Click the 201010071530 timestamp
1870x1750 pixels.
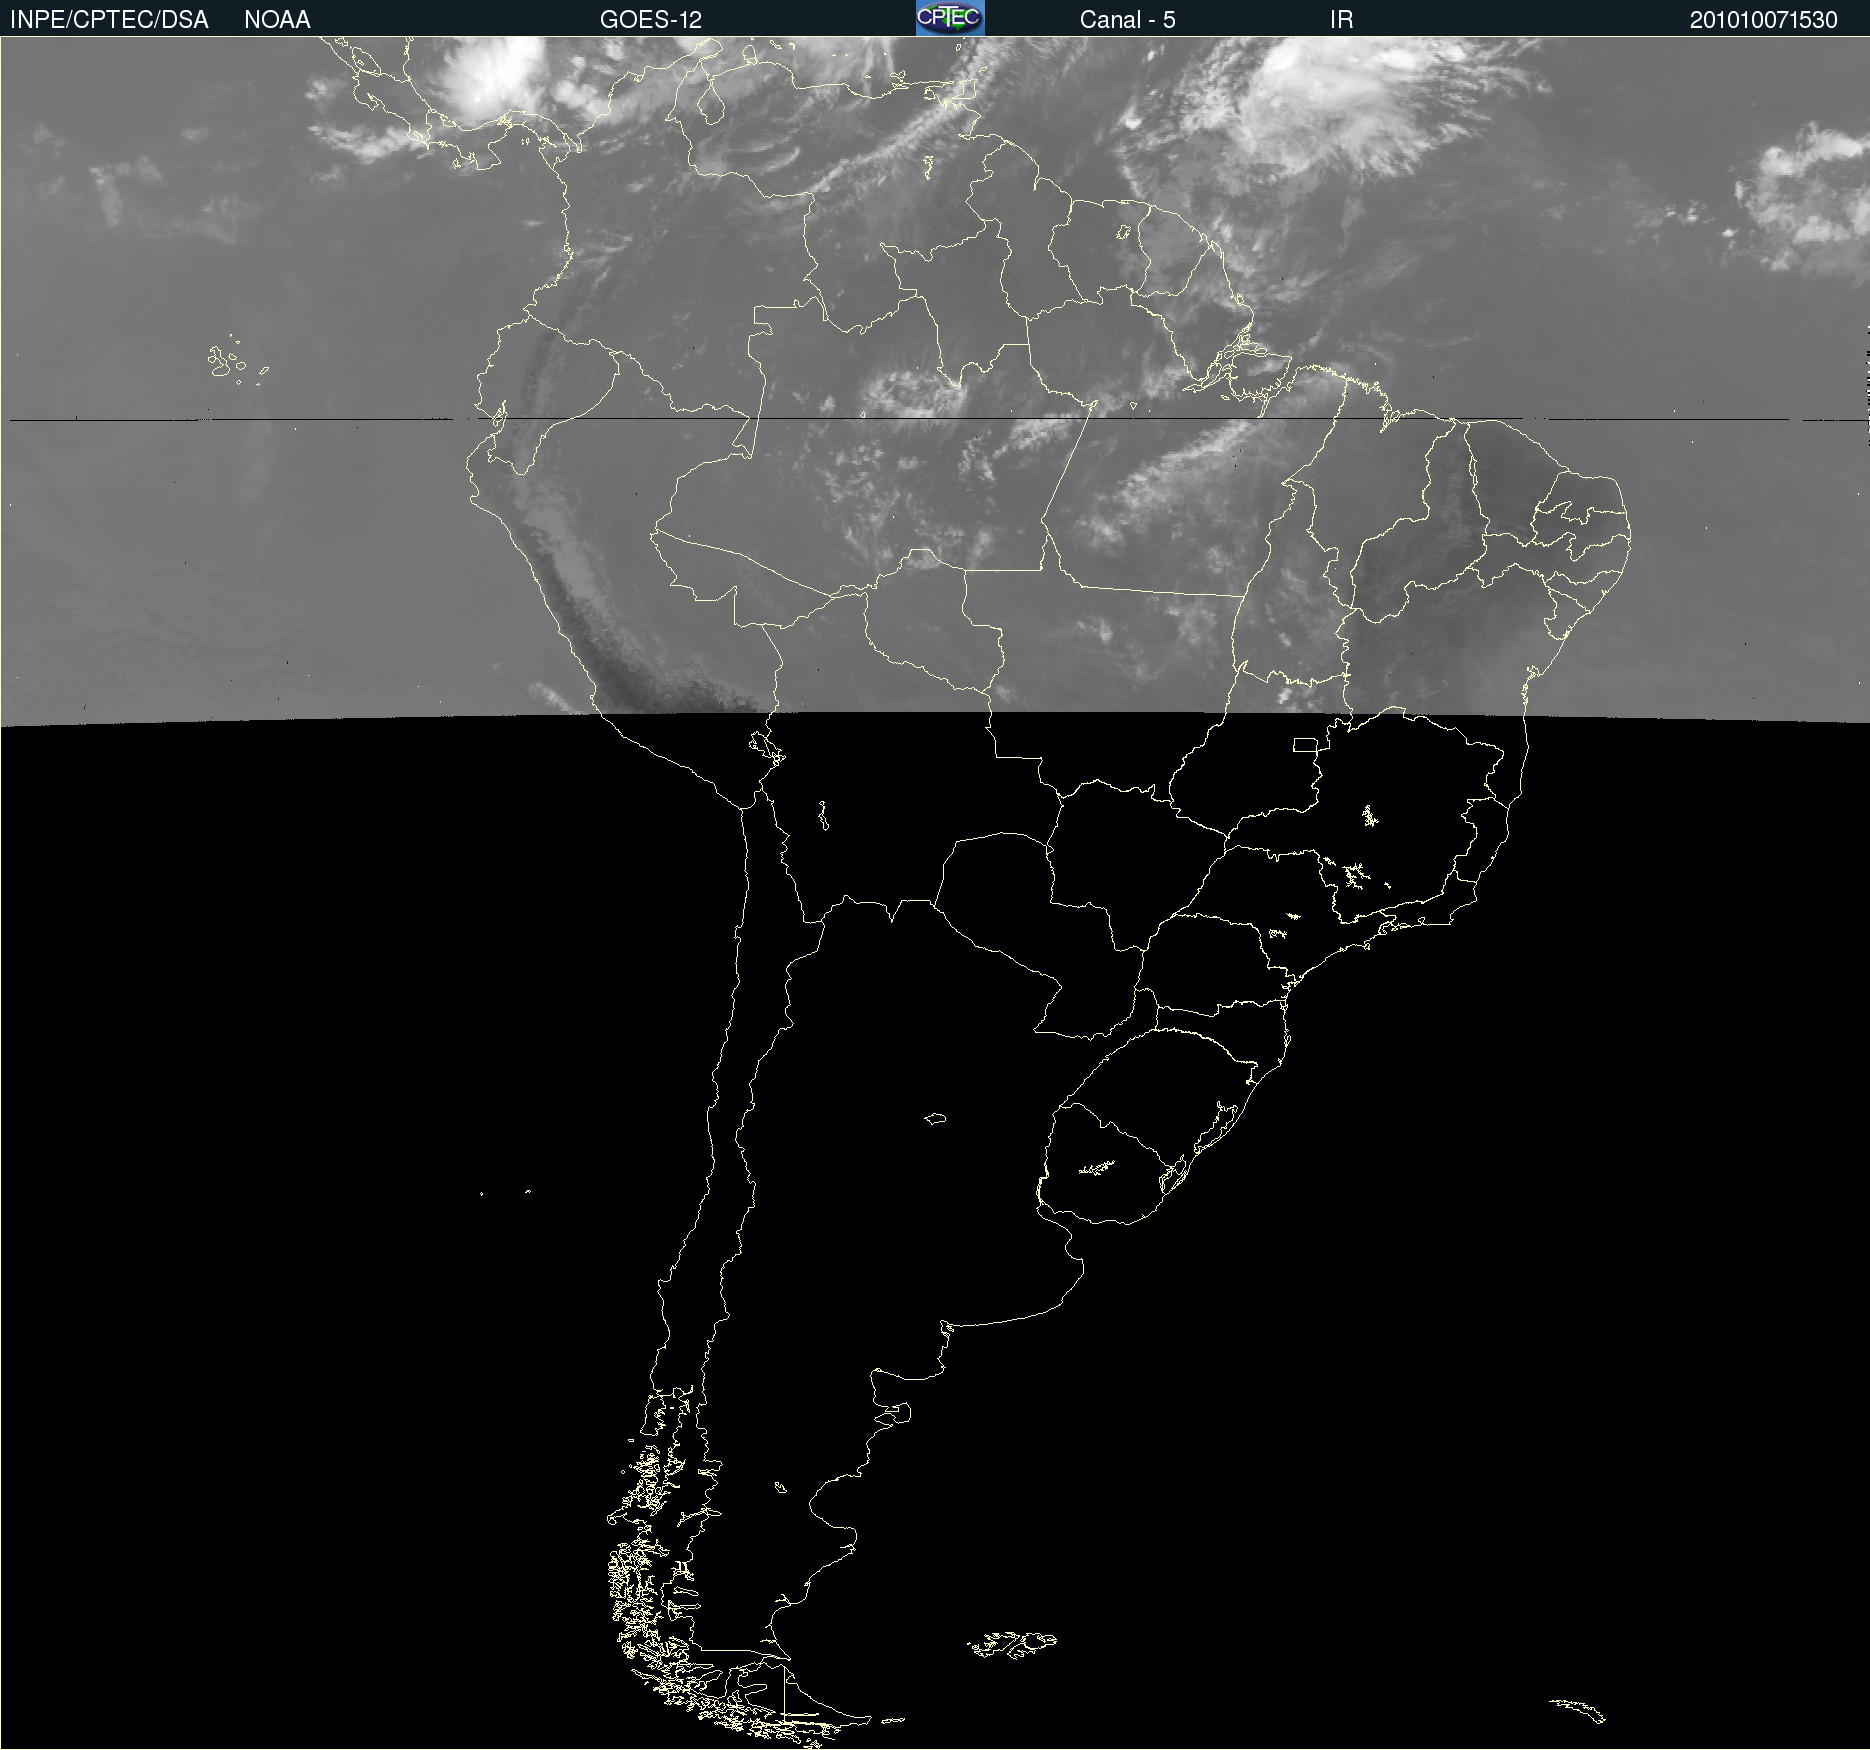pos(1763,20)
